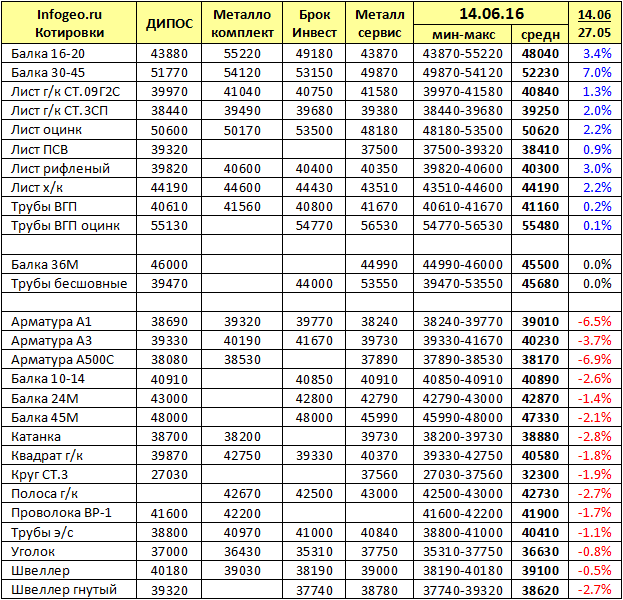Click Брок Инвест price 41000 for Трубы э/с
623x600 pixels.
(x=314, y=532)
